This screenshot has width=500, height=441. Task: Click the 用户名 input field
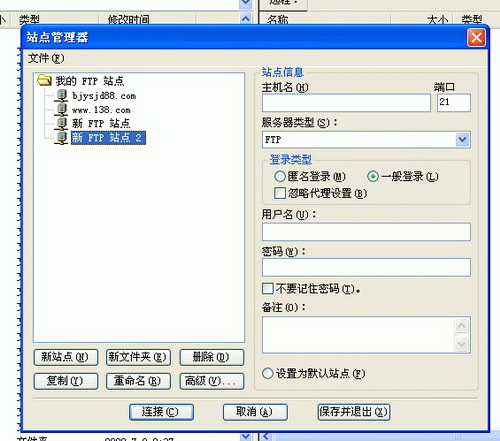coord(366,232)
